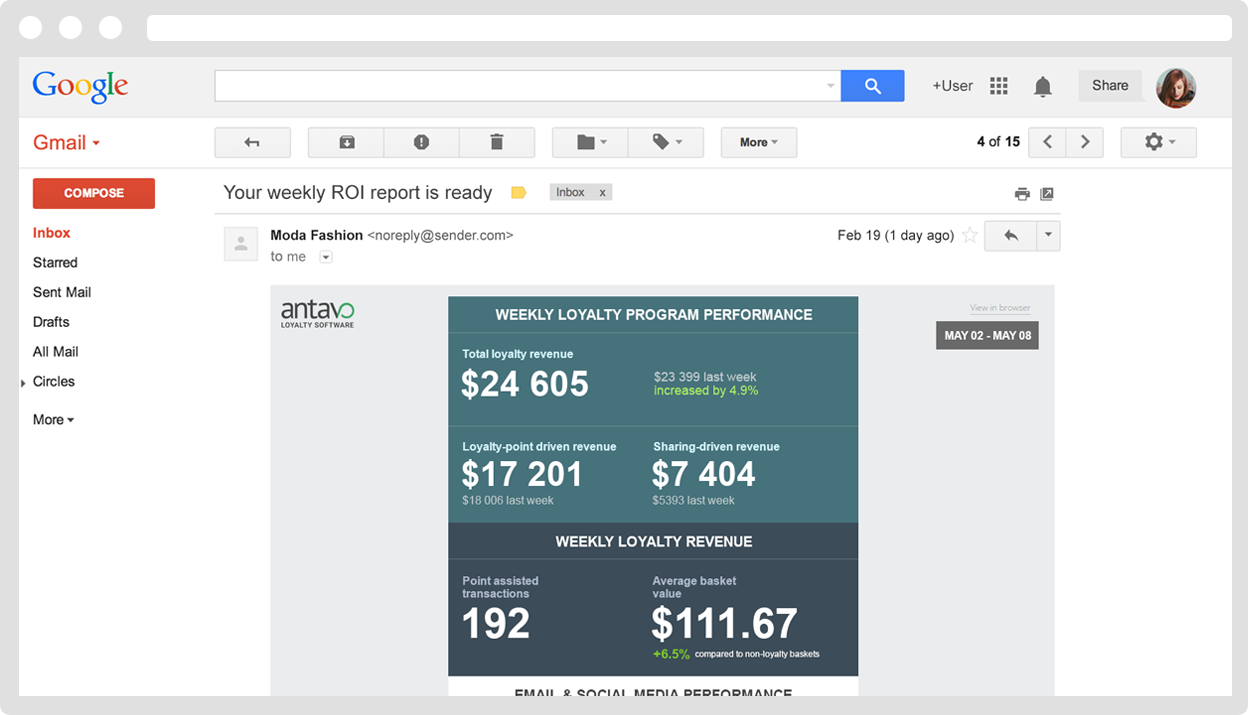Image resolution: width=1248 pixels, height=715 pixels.
Task: Remove the Inbox label with x
Action: click(602, 193)
